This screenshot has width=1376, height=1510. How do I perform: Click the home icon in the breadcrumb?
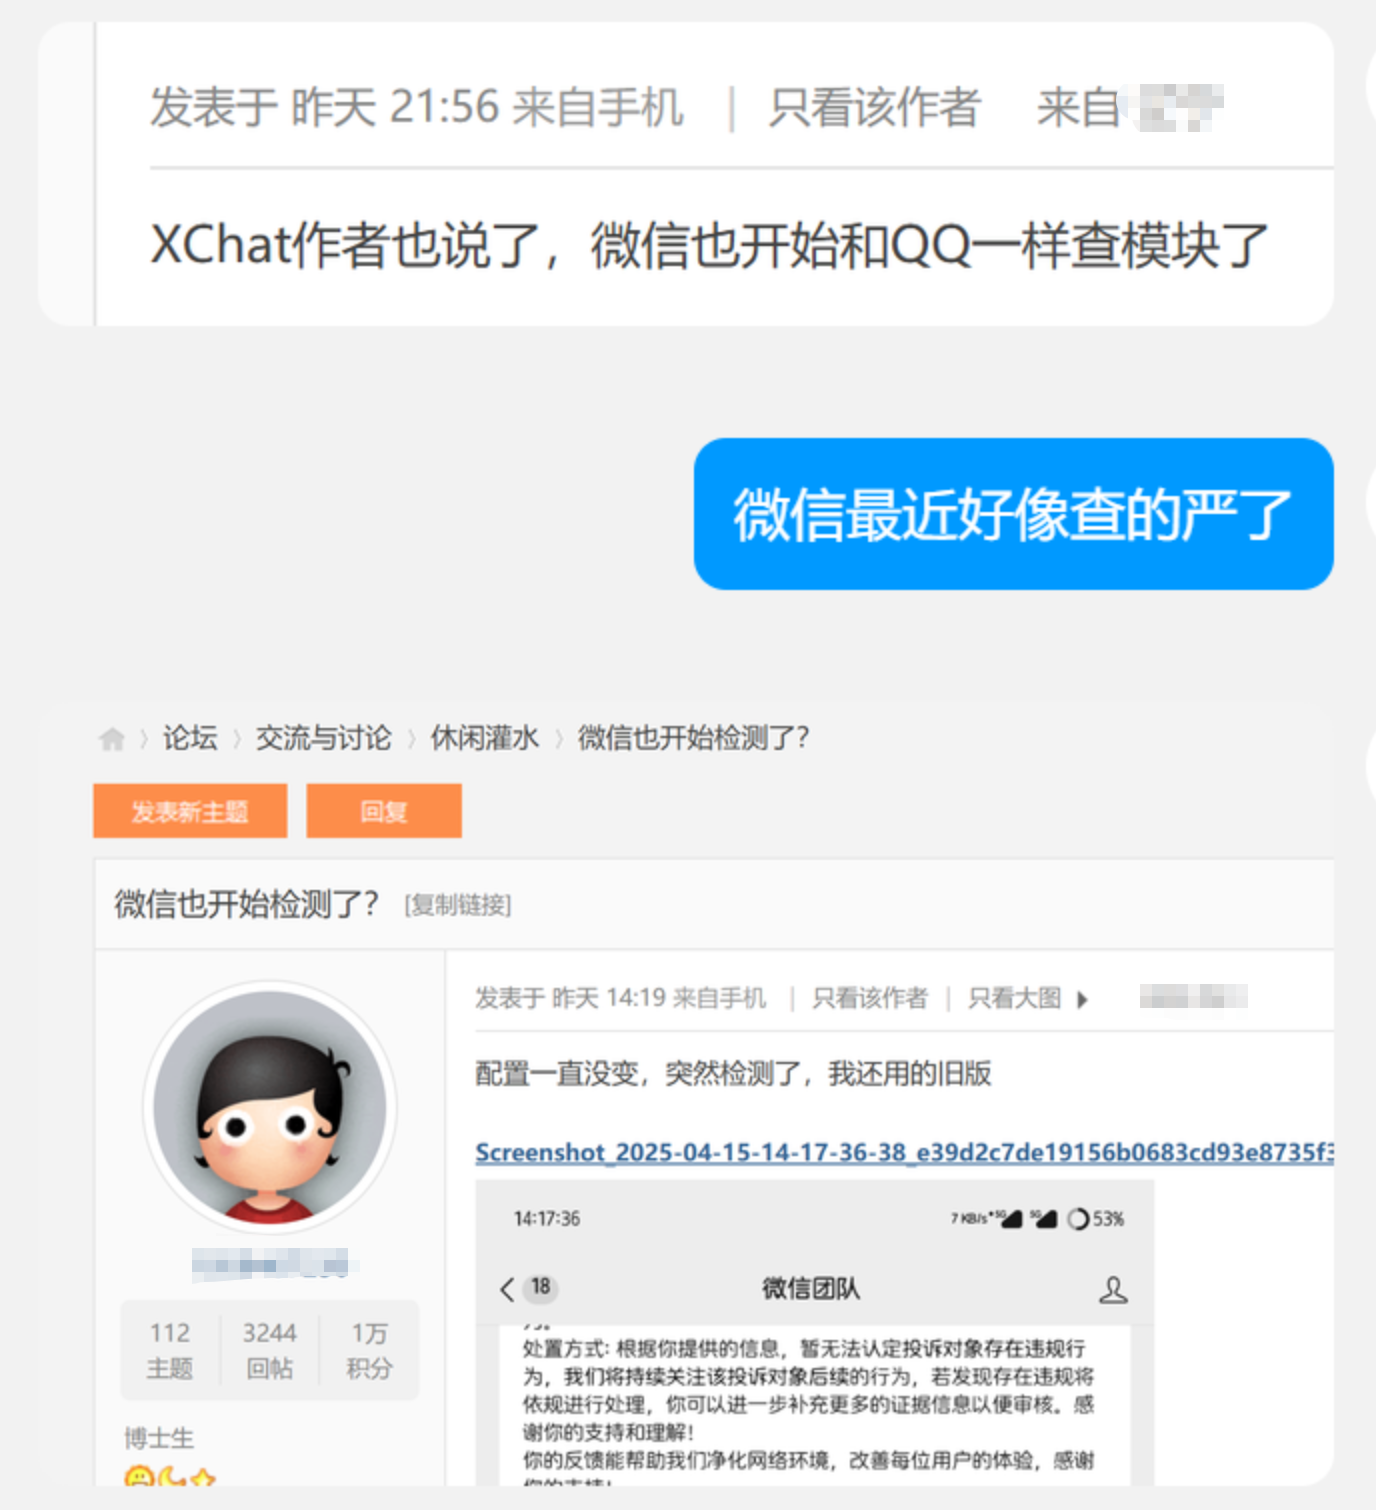click(x=111, y=739)
